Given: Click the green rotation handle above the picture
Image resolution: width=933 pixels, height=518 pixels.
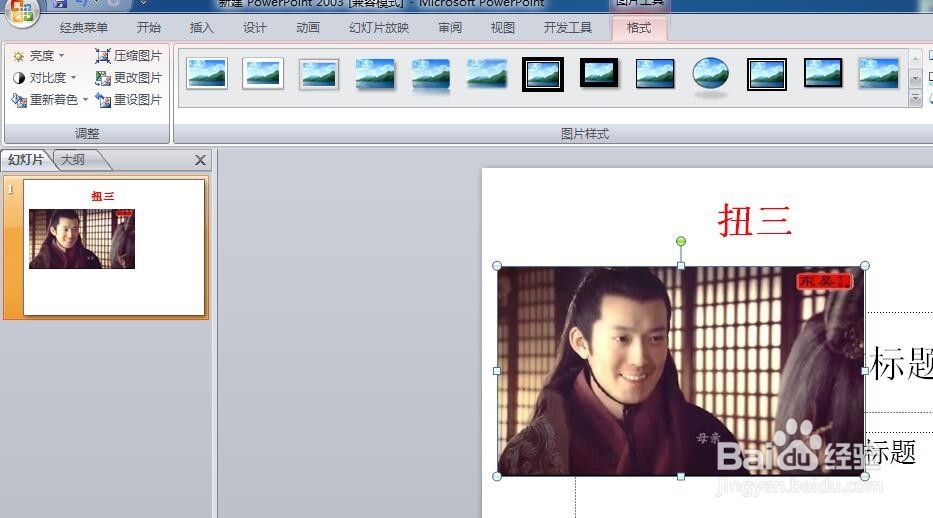Looking at the screenshot, I should coord(681,241).
